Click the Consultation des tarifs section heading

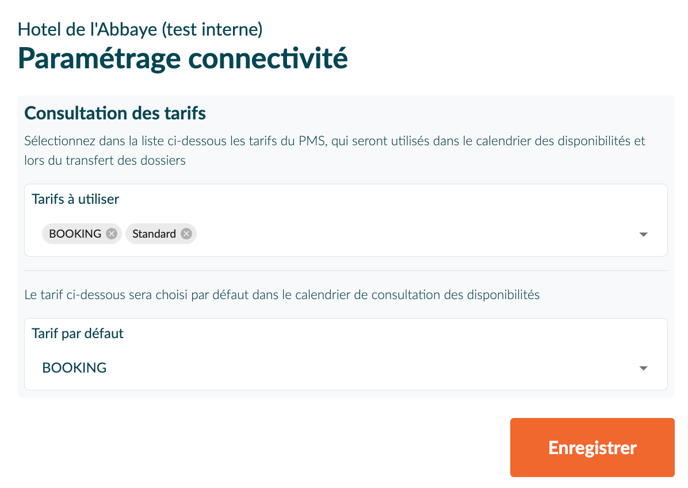114,113
